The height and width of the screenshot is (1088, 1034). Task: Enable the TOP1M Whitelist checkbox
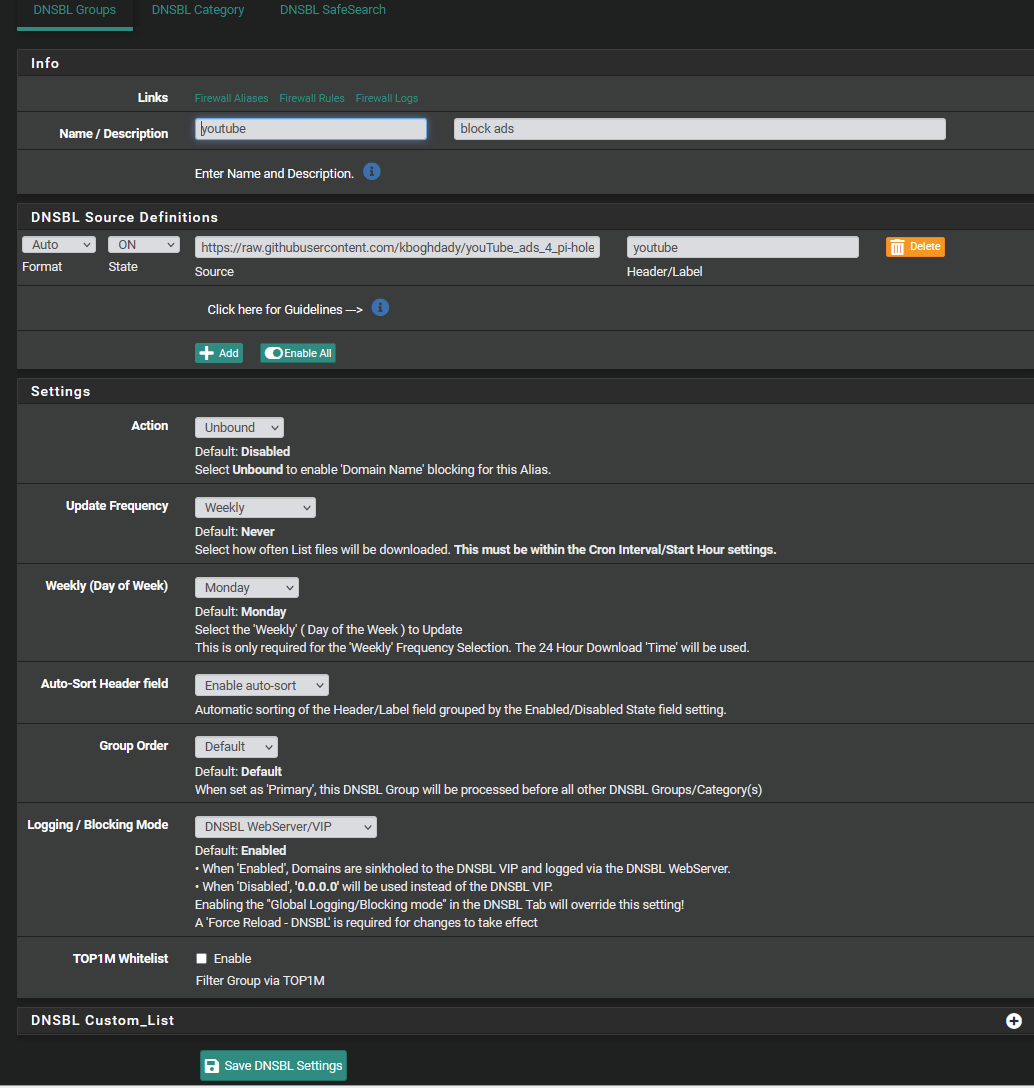point(201,958)
